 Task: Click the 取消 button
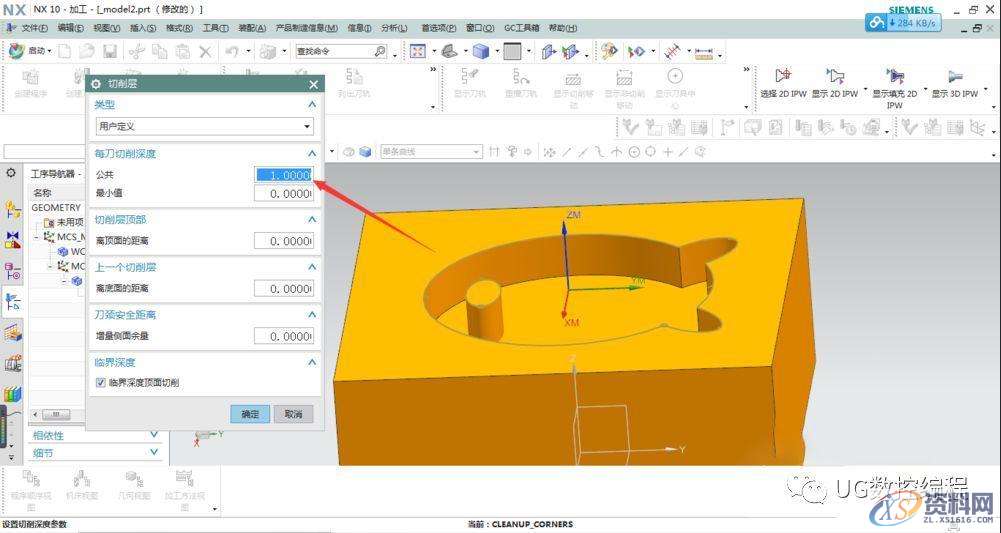[x=292, y=414]
